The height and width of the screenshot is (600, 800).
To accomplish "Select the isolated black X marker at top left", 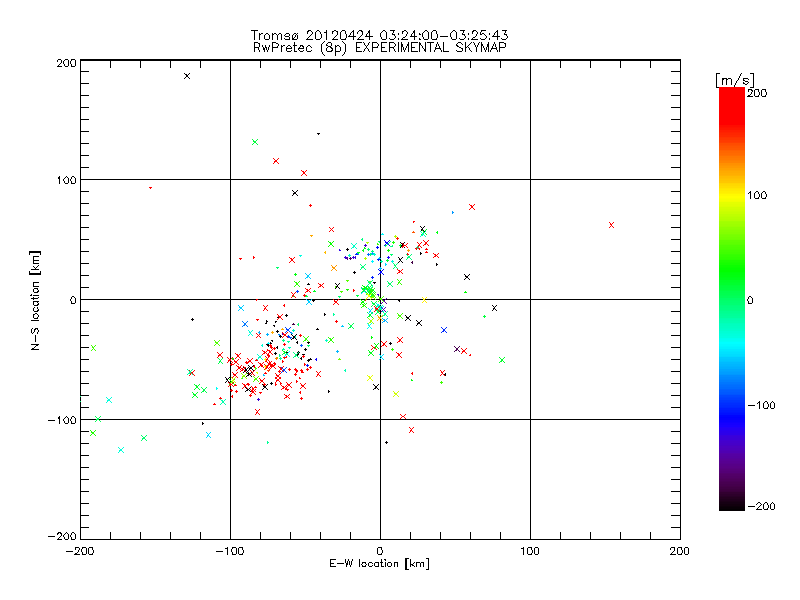I will [187, 76].
